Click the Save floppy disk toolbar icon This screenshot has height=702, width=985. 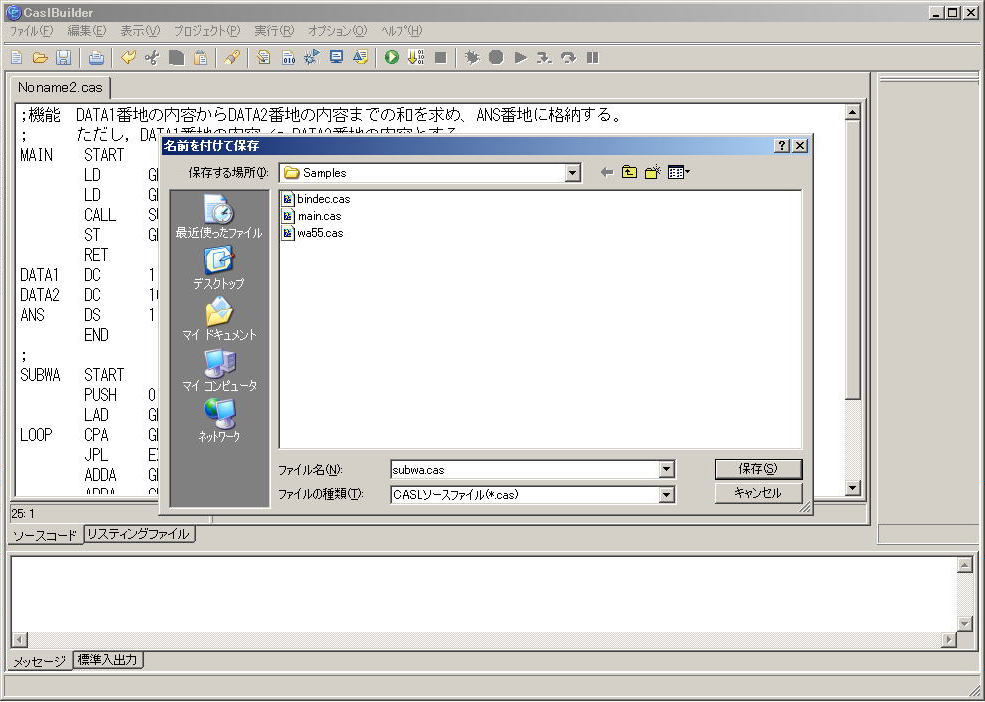coord(63,58)
